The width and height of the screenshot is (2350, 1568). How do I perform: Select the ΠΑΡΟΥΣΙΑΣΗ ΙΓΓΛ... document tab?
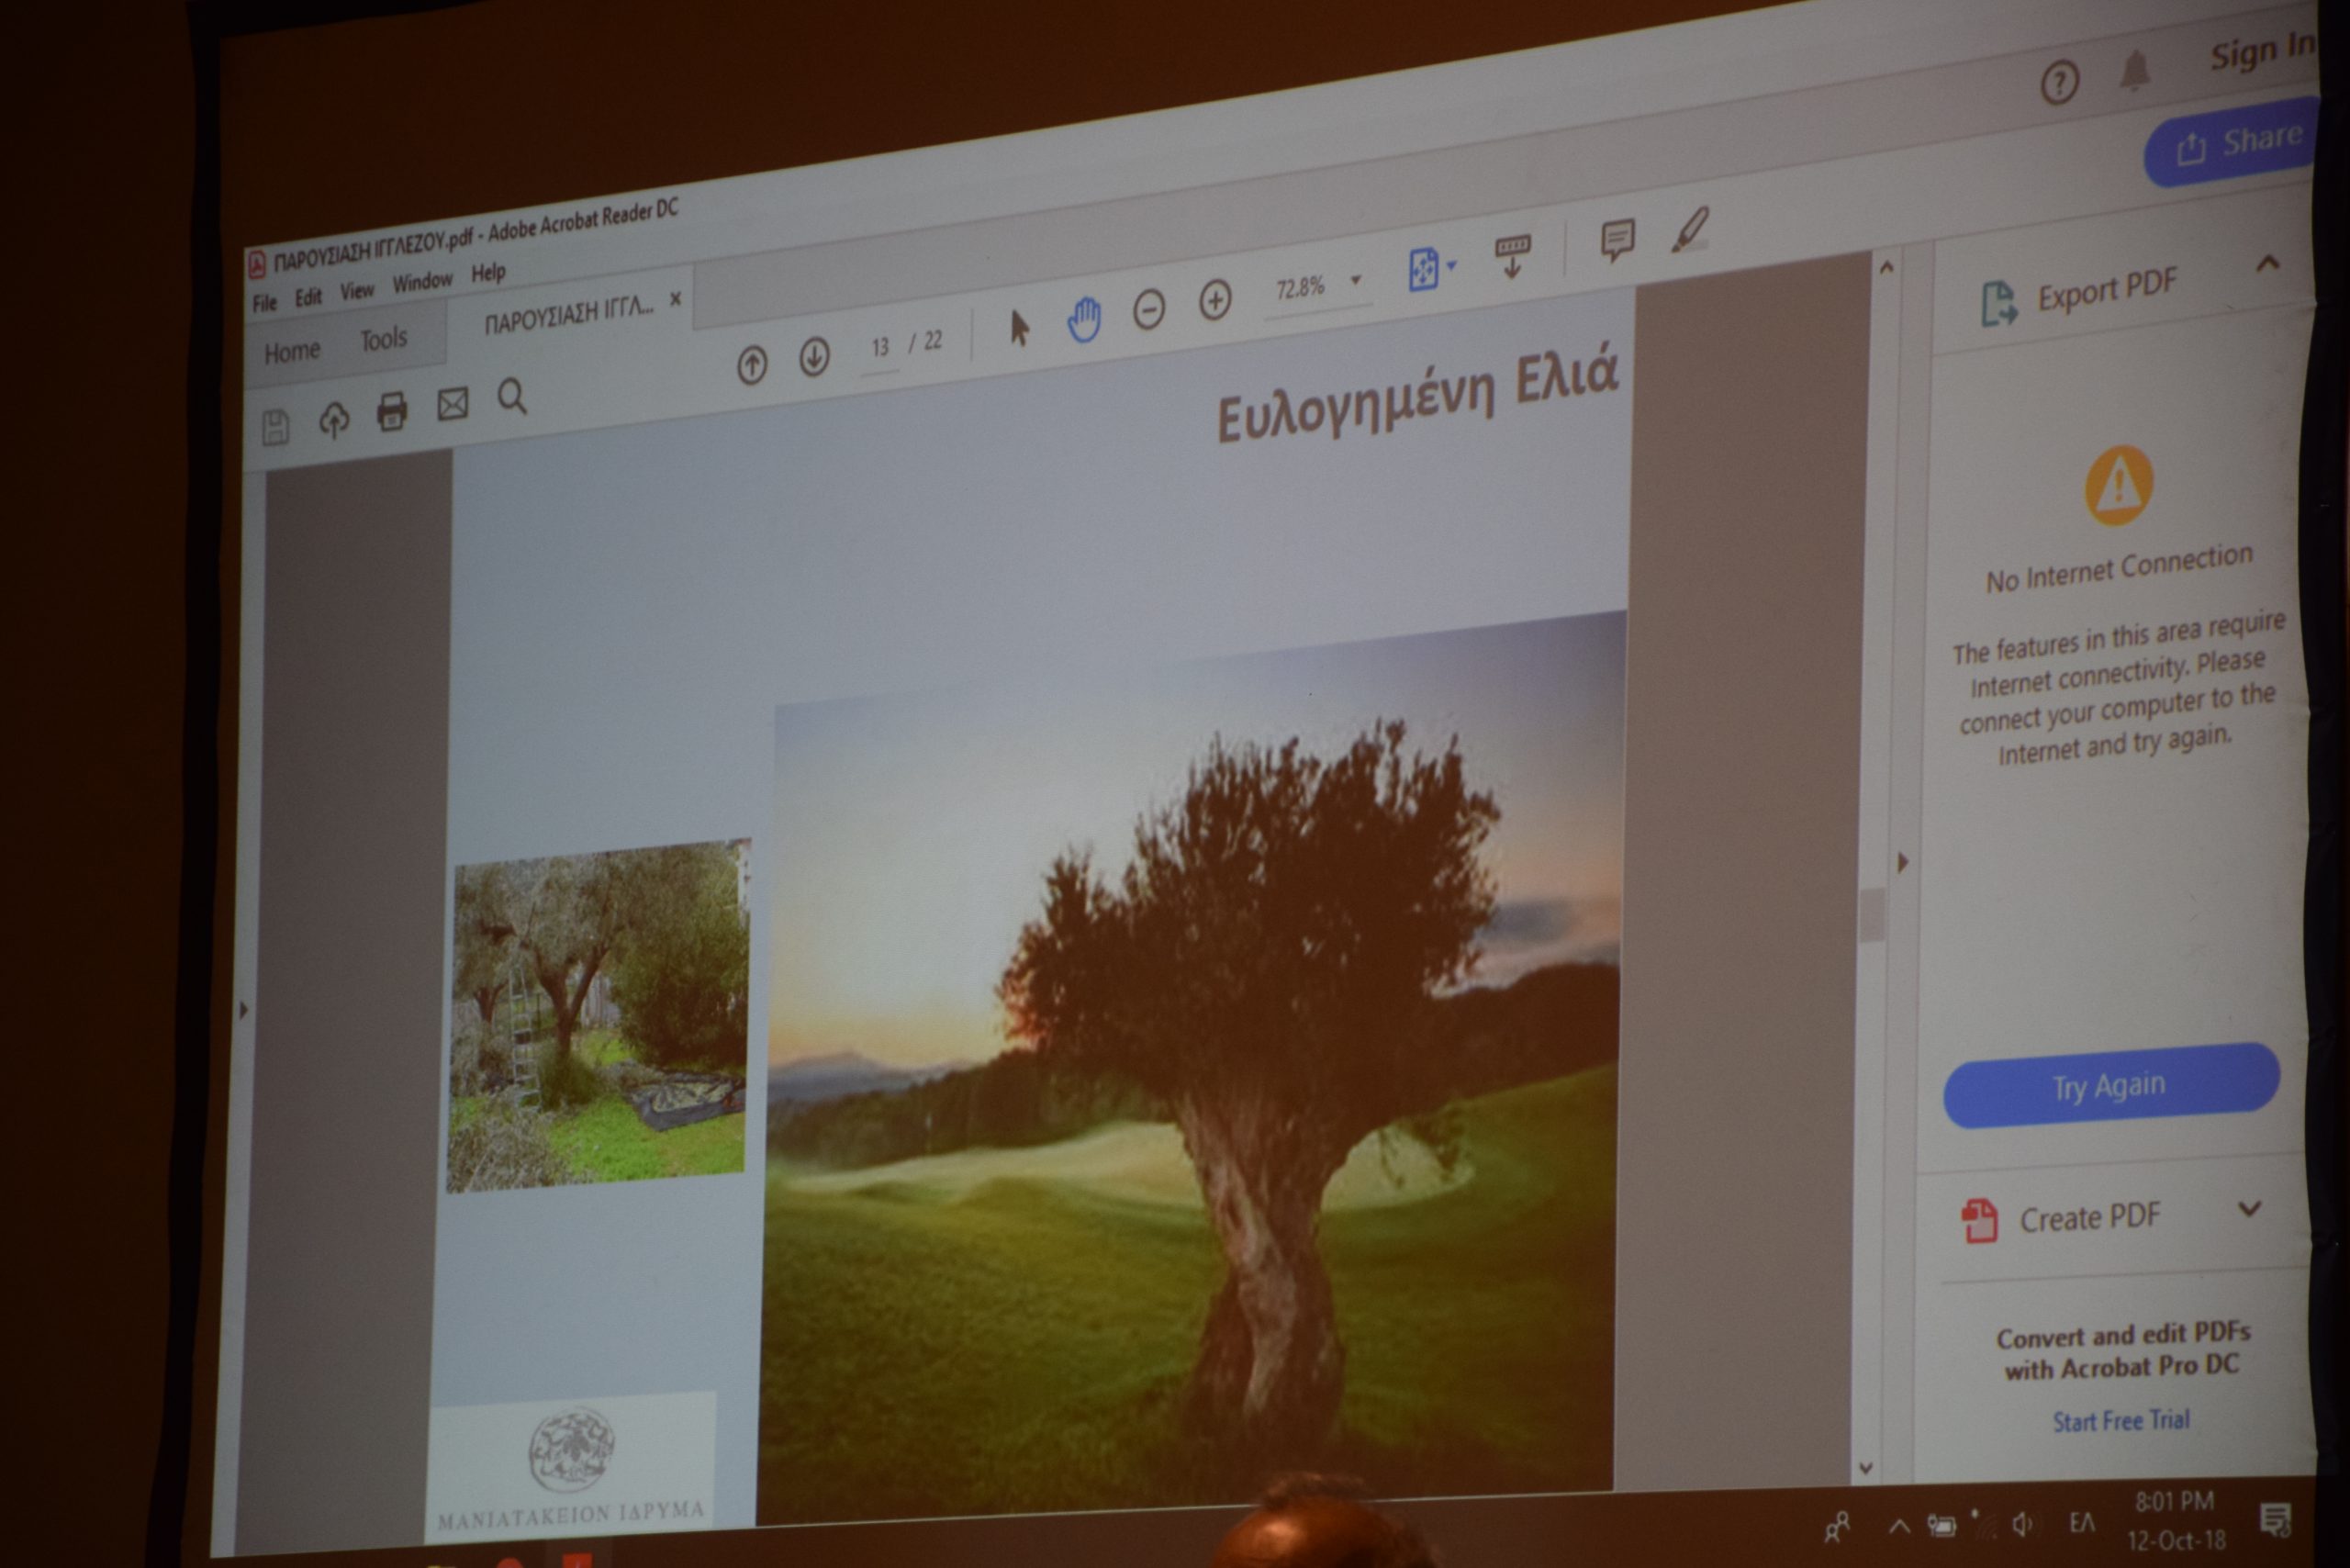pos(568,315)
